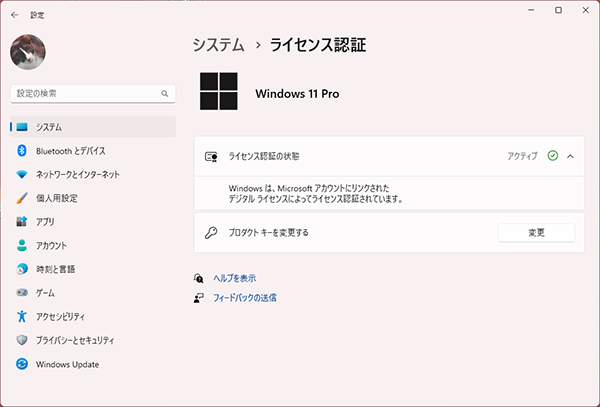Viewport: 600px width, 407px height.
Task: Close the 設定 window
Action: tap(586, 10)
